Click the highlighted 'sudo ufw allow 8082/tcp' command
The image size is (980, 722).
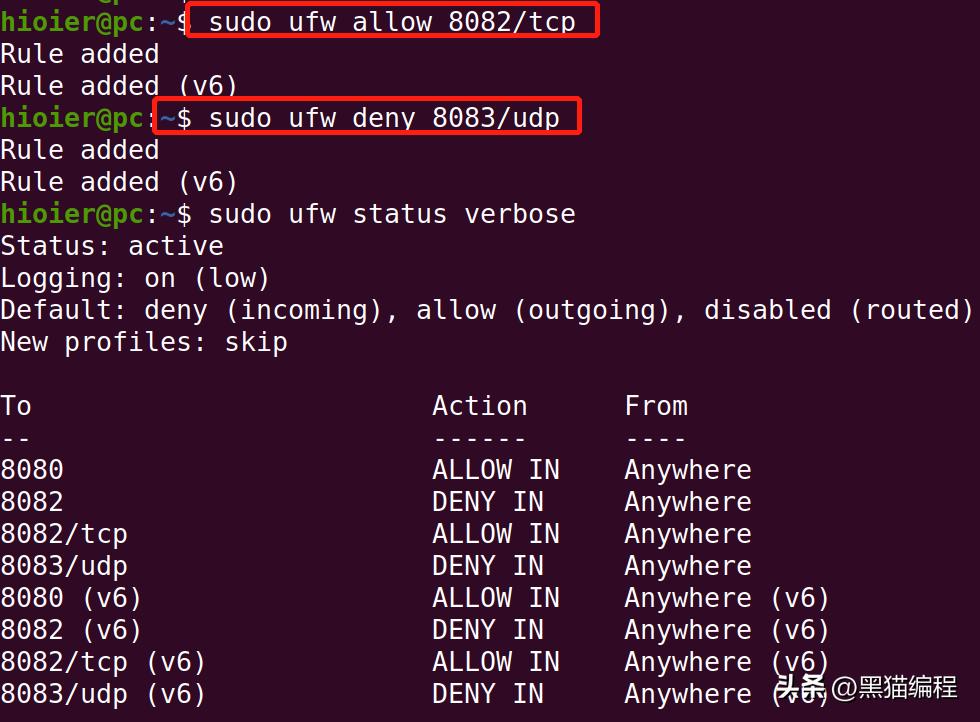point(392,21)
